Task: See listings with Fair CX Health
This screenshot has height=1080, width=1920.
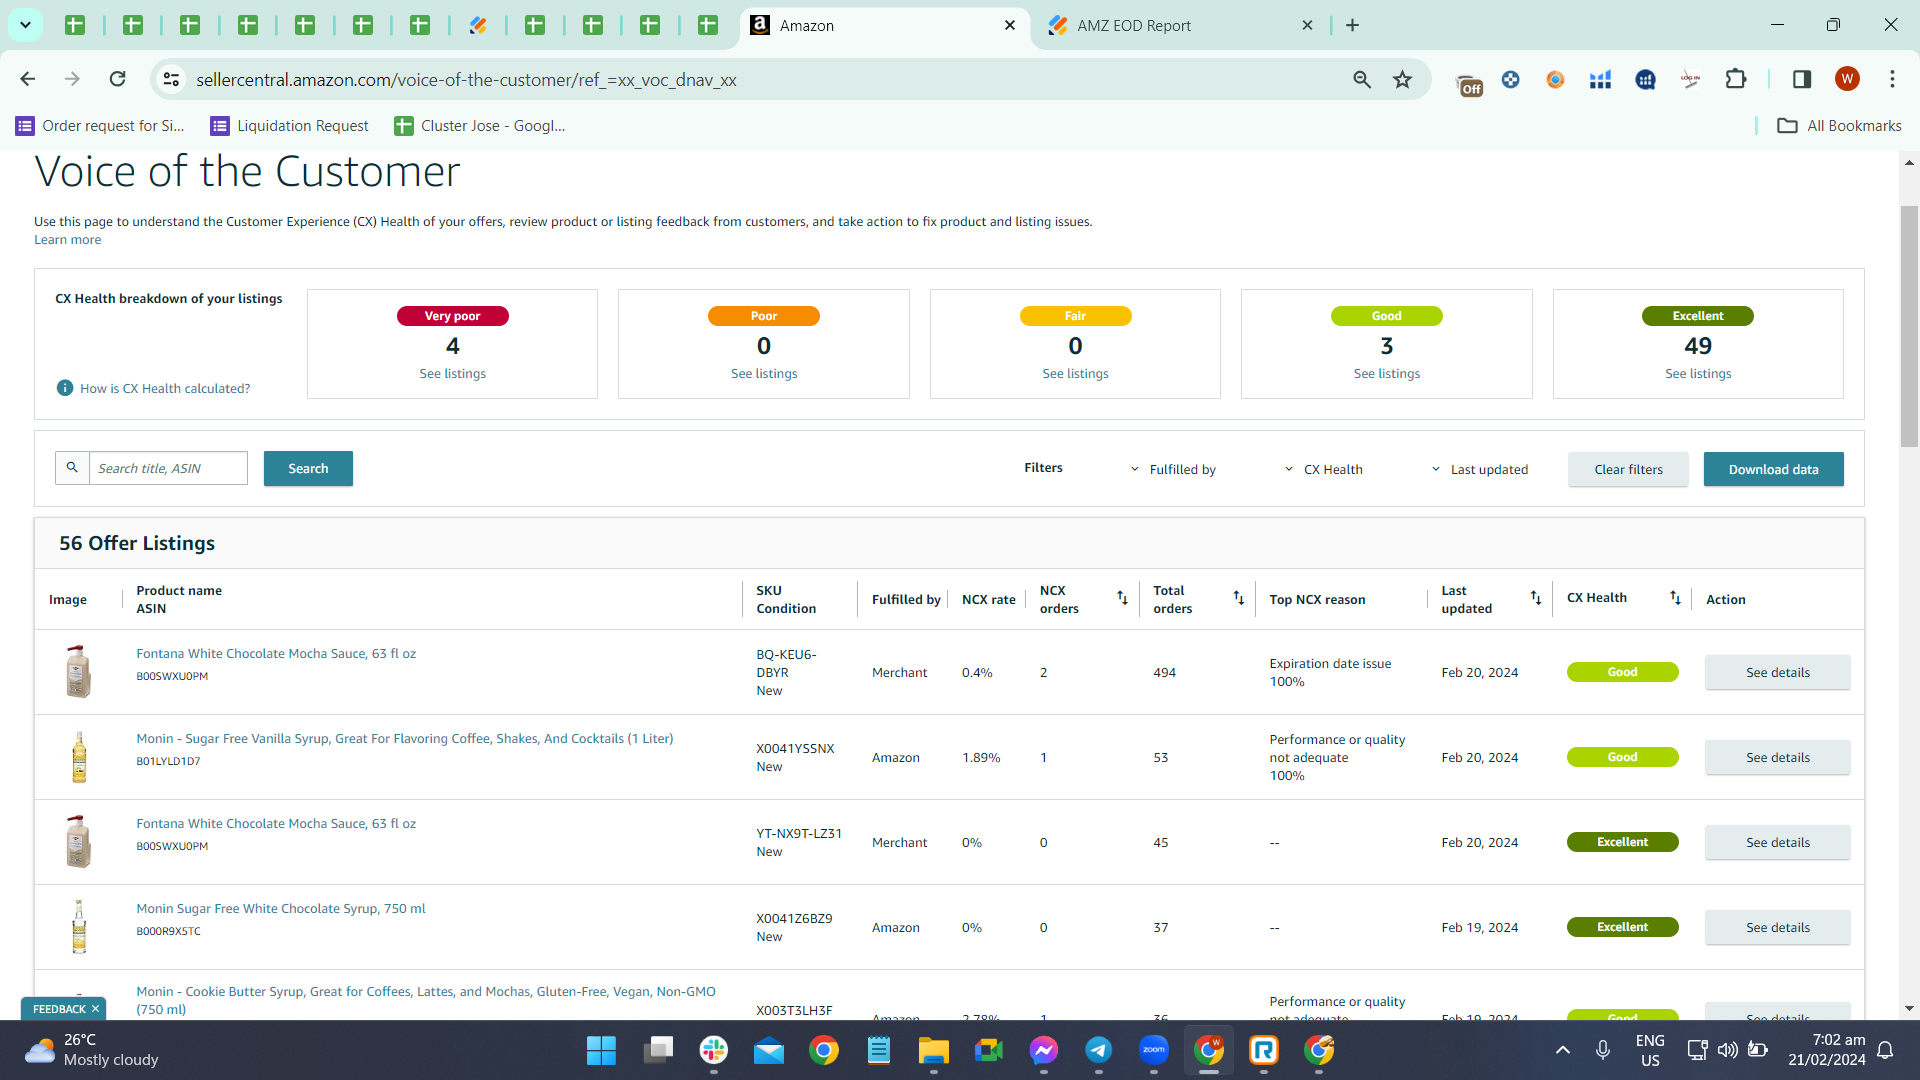Action: [1075, 374]
